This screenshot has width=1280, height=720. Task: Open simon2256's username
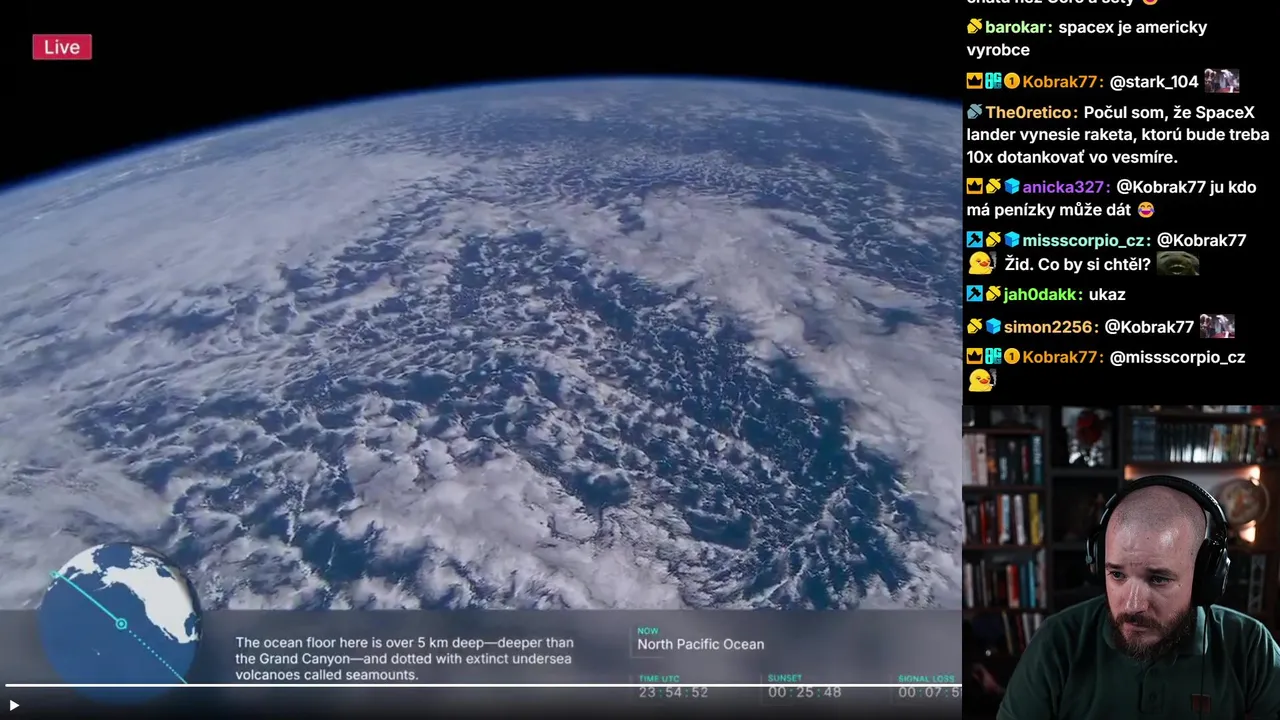1048,327
